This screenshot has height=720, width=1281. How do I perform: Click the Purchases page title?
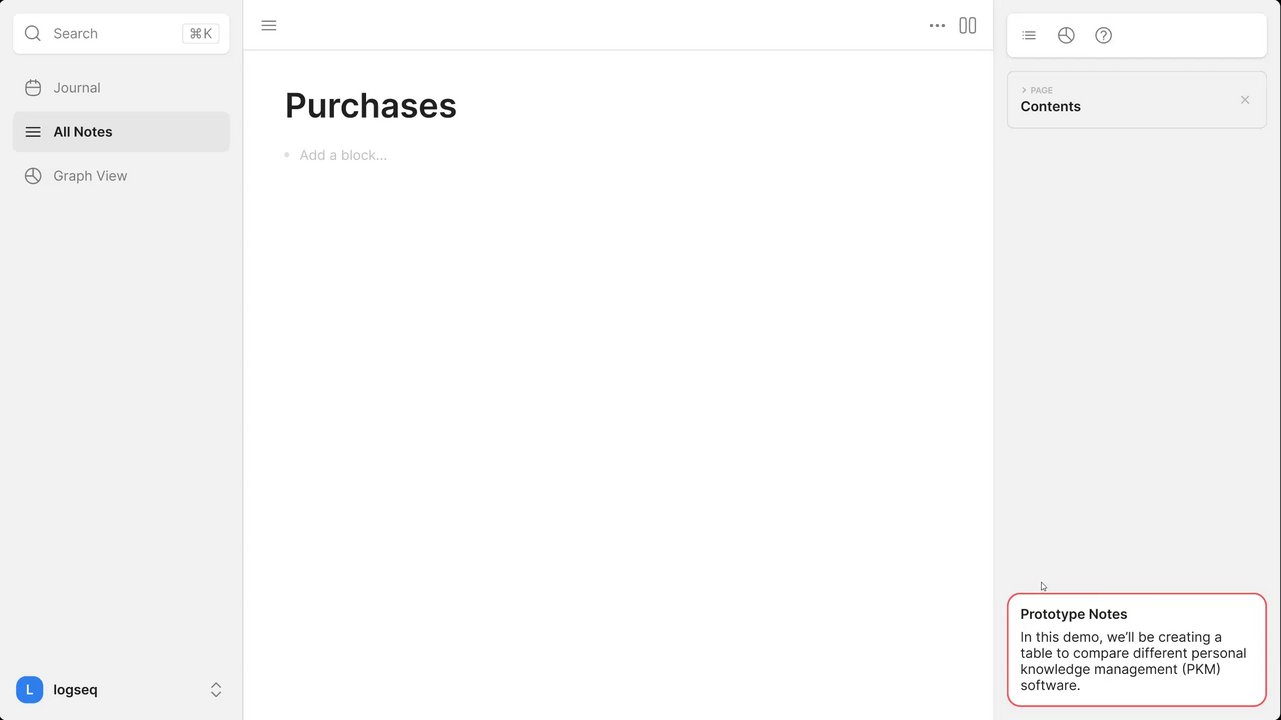pyautogui.click(x=371, y=106)
